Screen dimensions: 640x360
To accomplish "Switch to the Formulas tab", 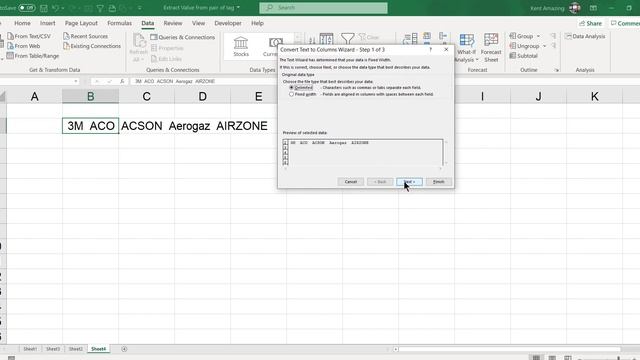I will pos(120,23).
